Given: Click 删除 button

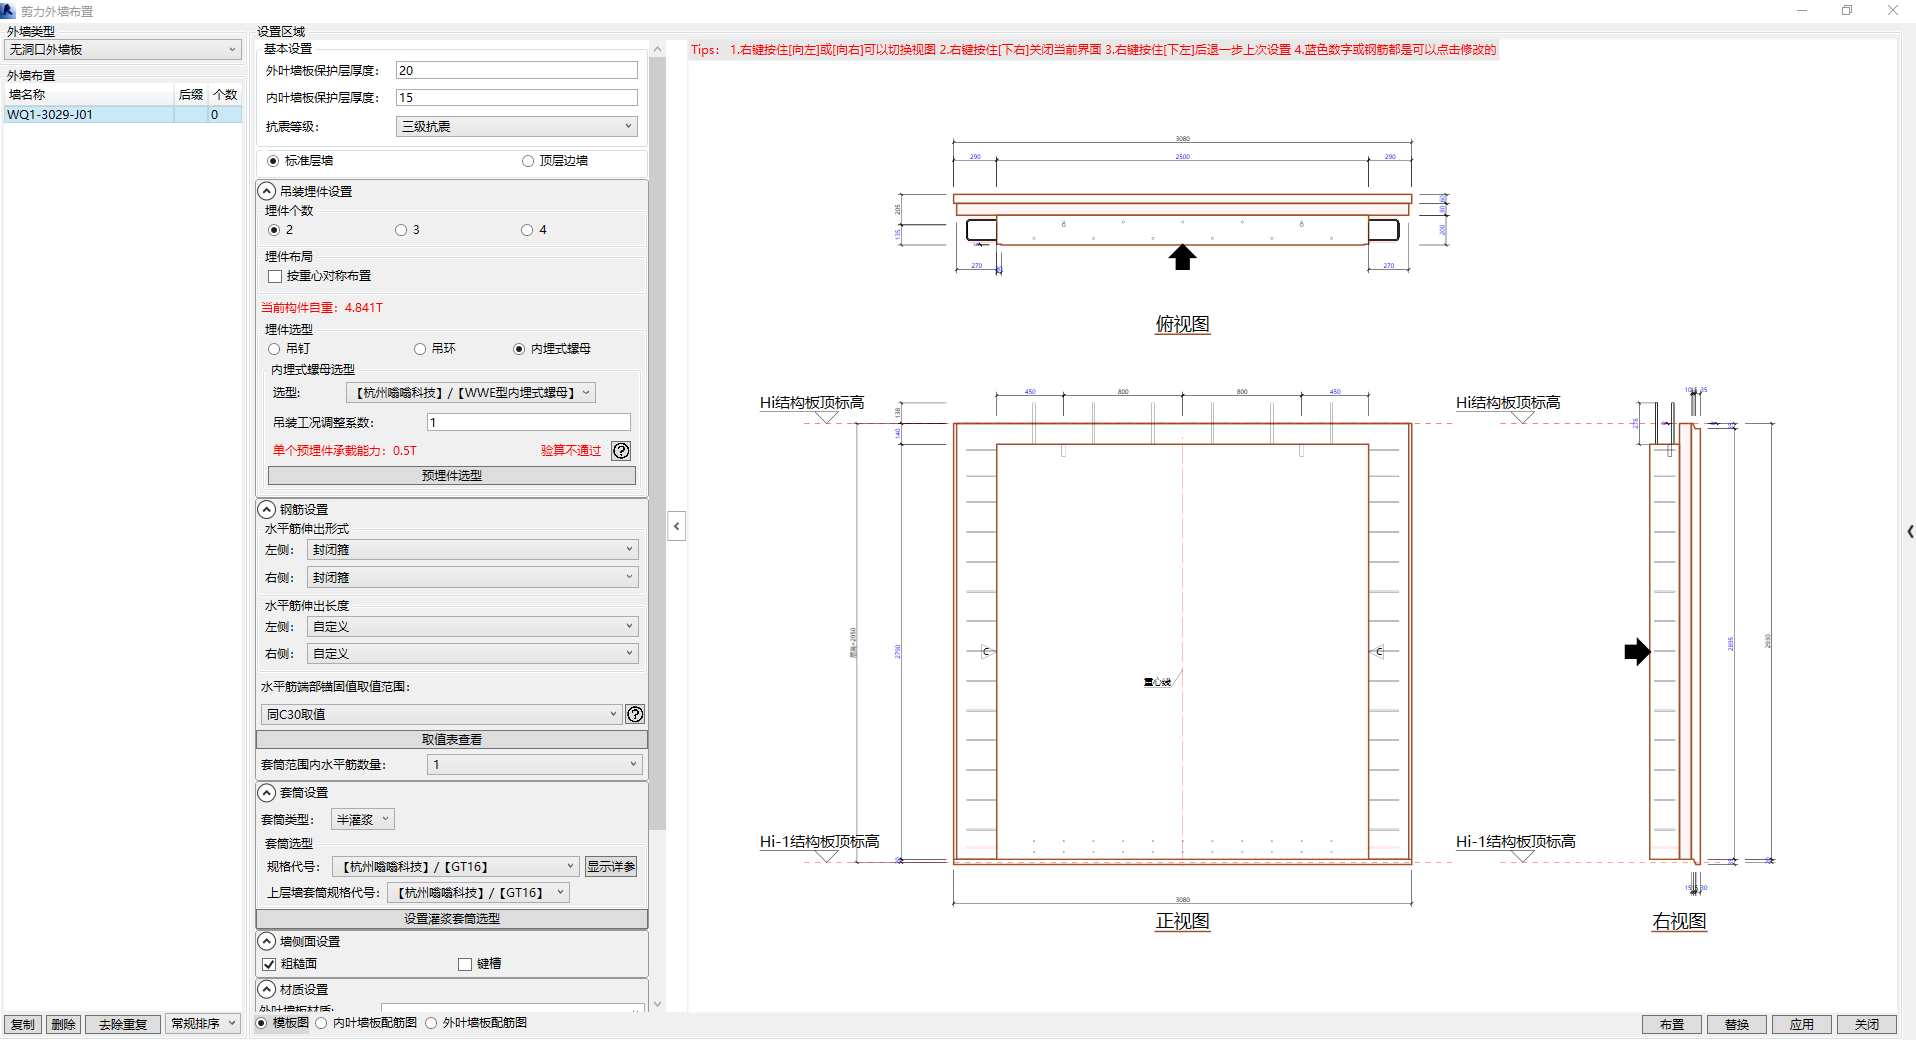Looking at the screenshot, I should [x=63, y=1025].
